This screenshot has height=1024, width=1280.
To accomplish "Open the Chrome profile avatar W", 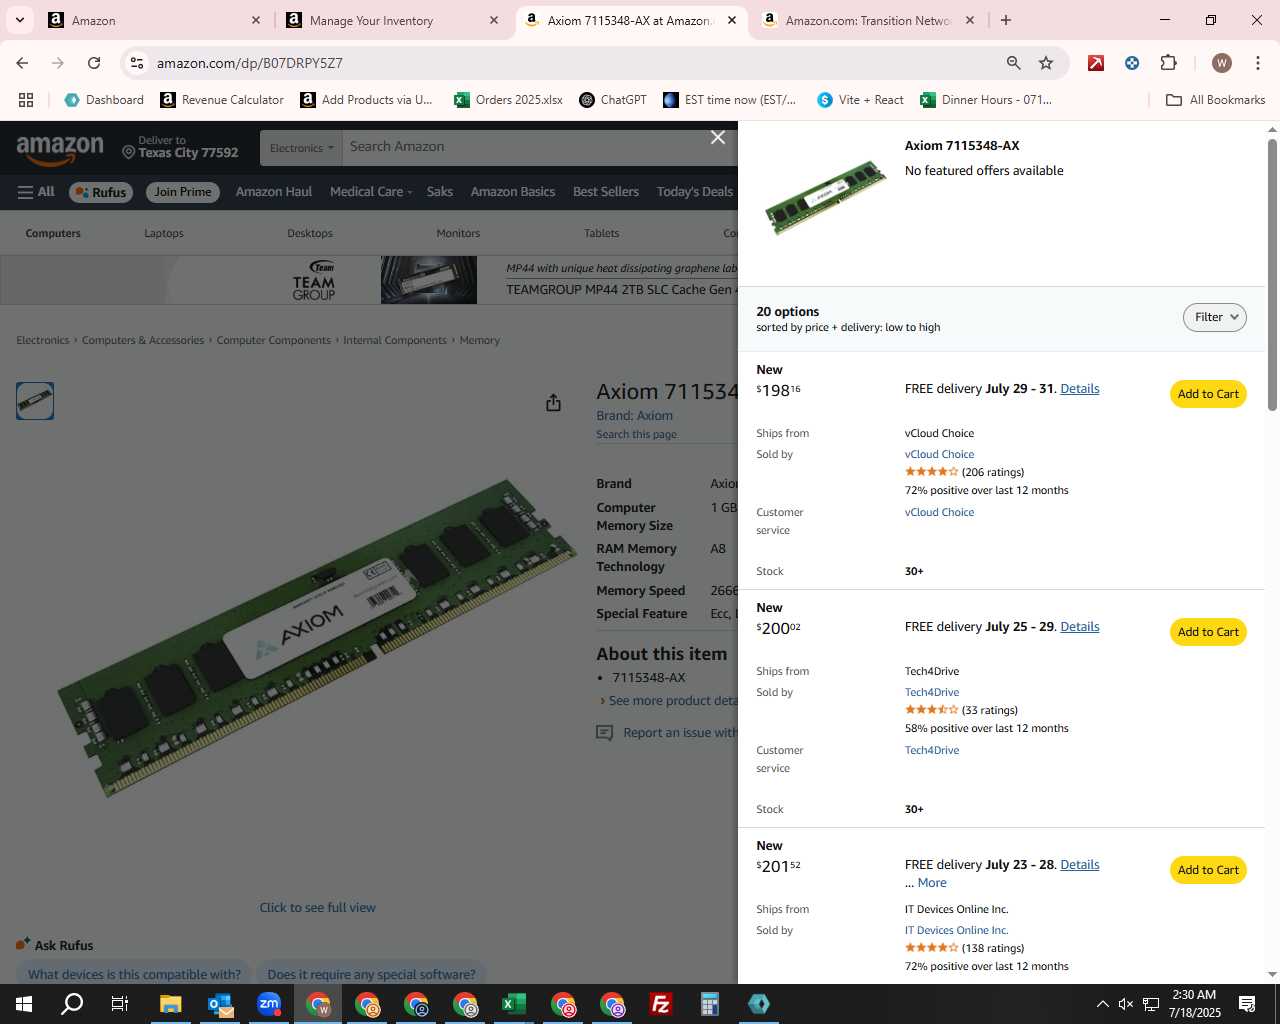I will point(1221,63).
